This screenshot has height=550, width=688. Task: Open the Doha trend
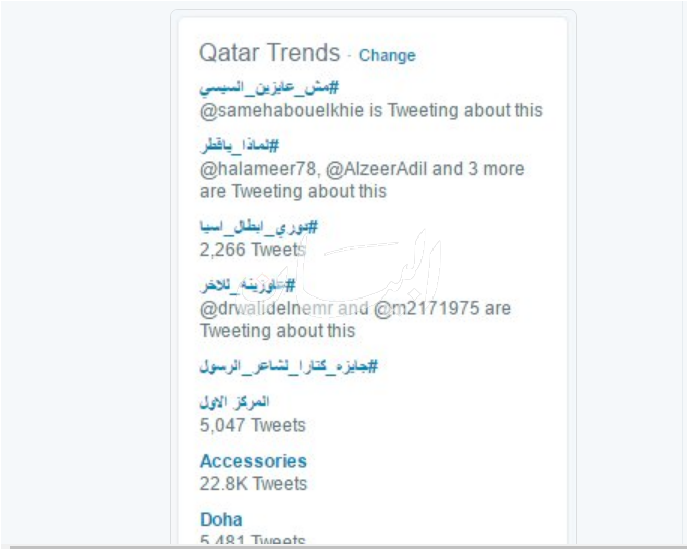(x=221, y=519)
